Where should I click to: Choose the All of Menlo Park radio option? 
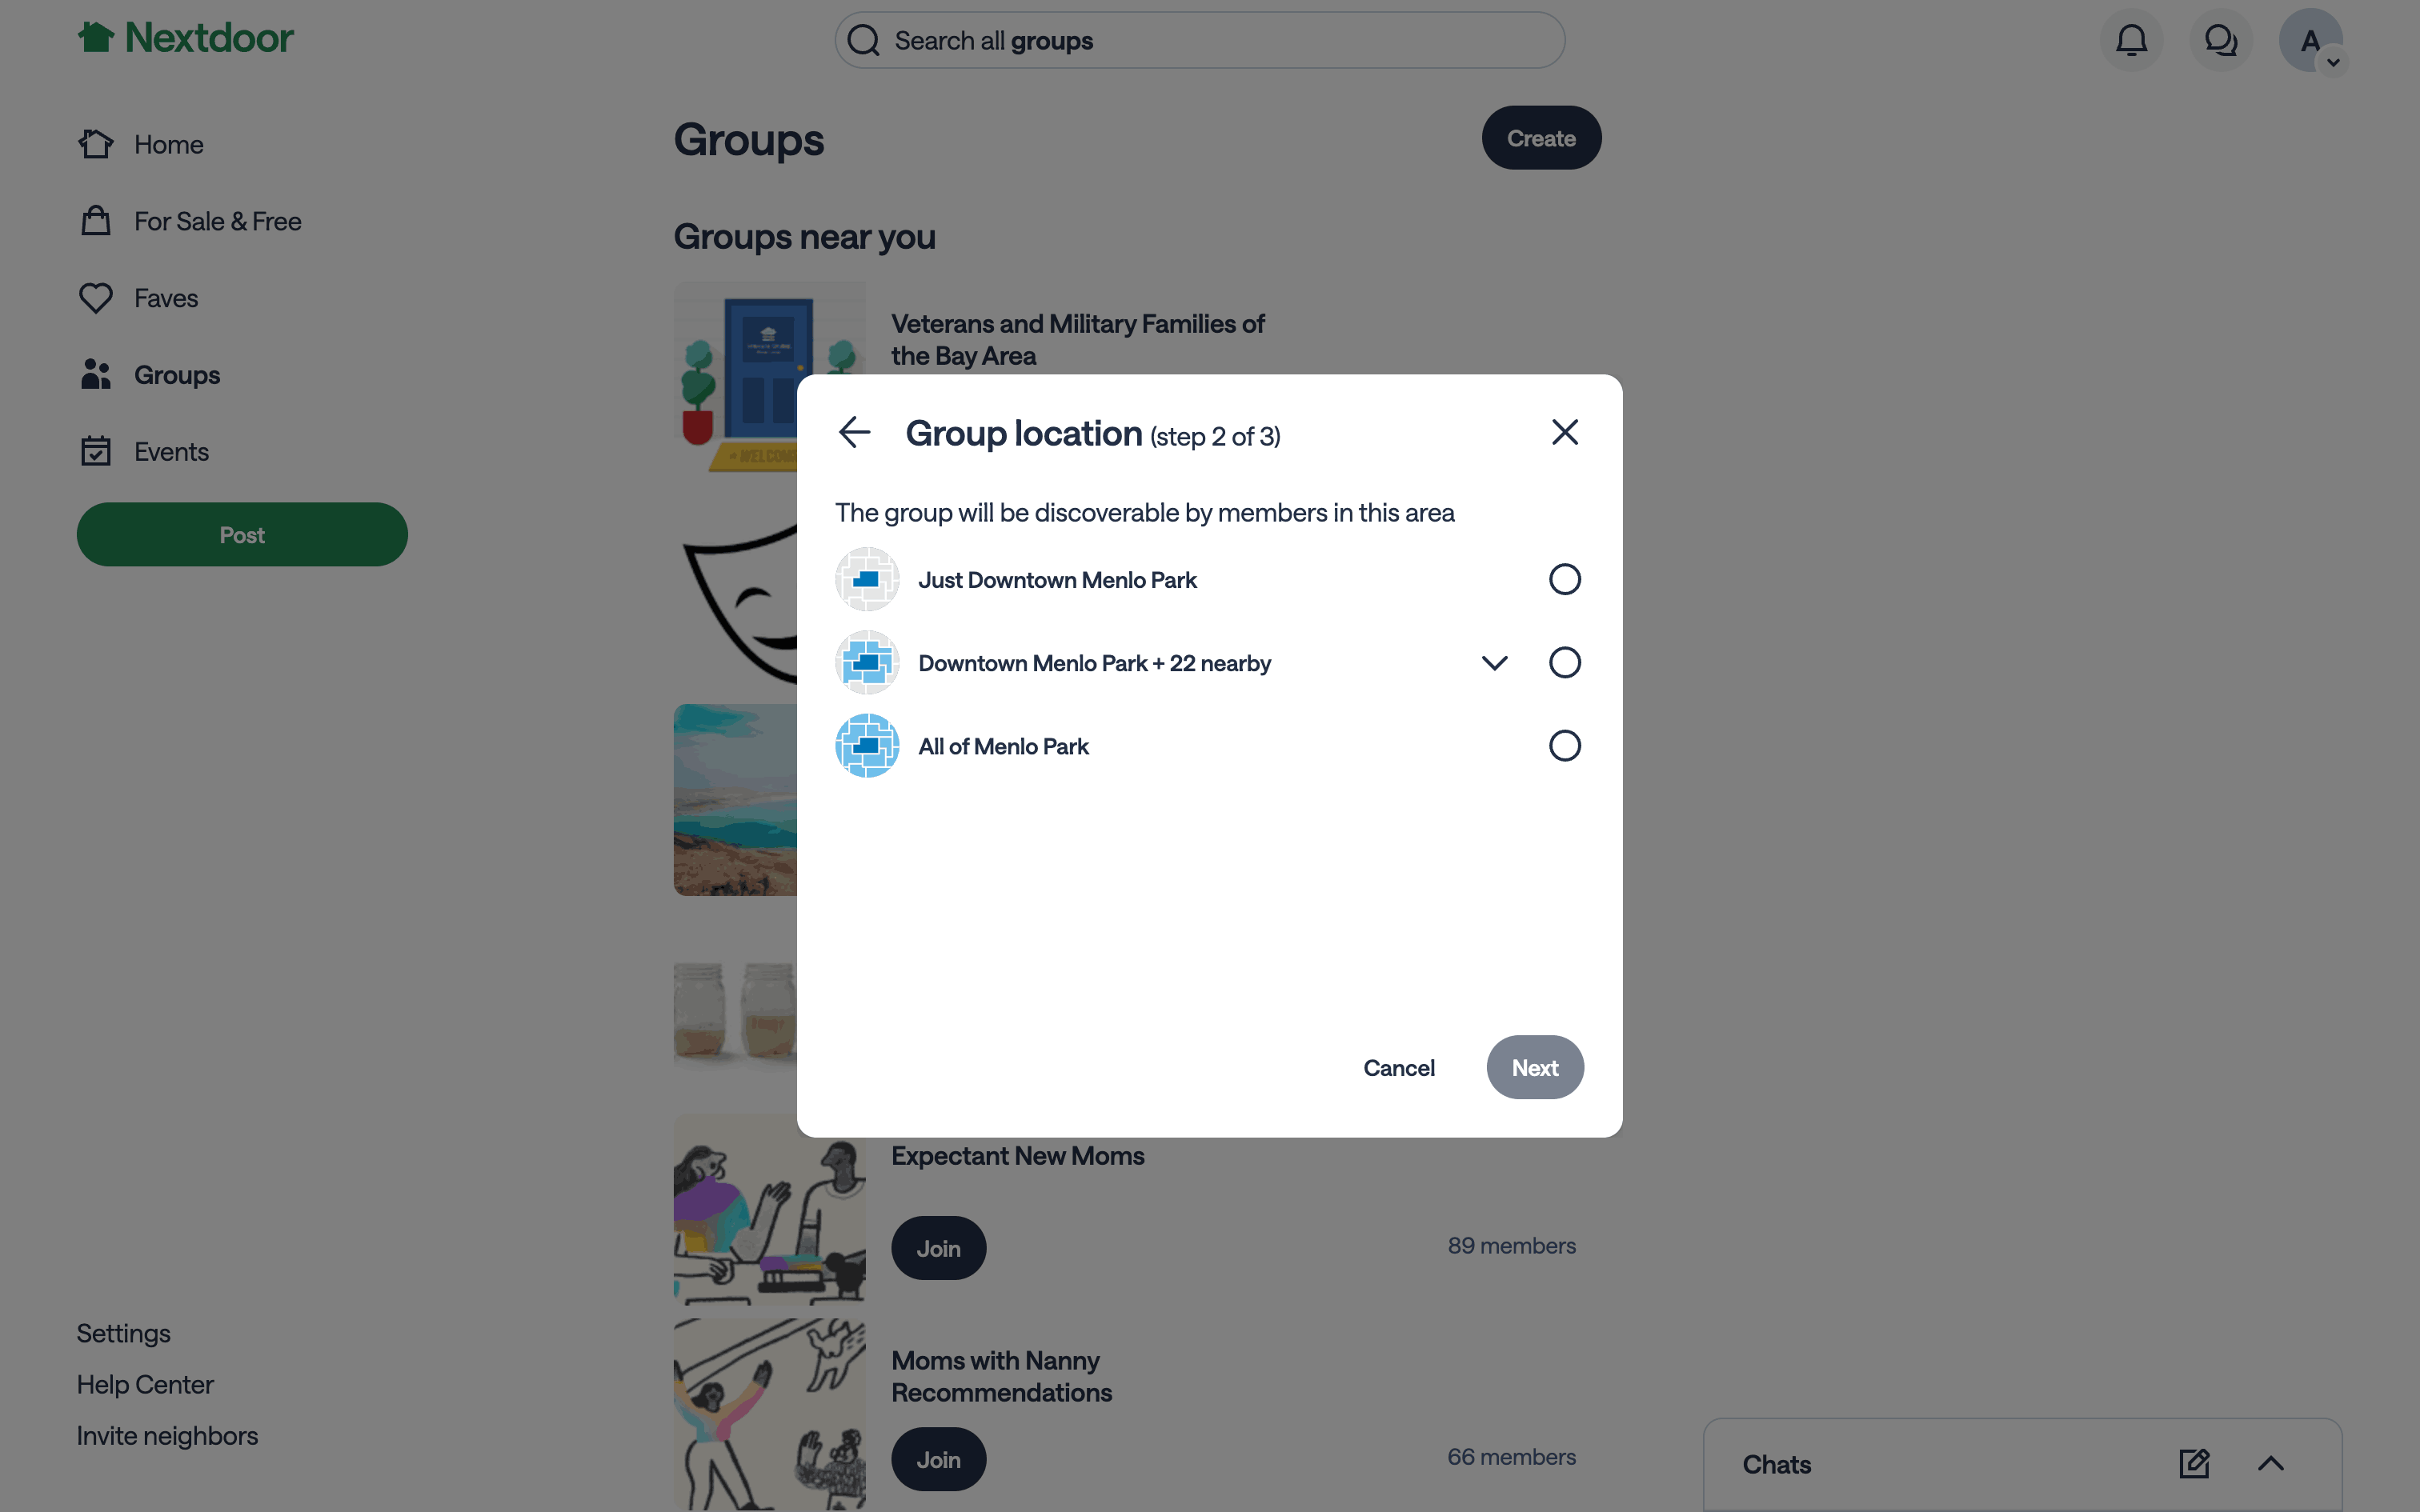tap(1564, 745)
